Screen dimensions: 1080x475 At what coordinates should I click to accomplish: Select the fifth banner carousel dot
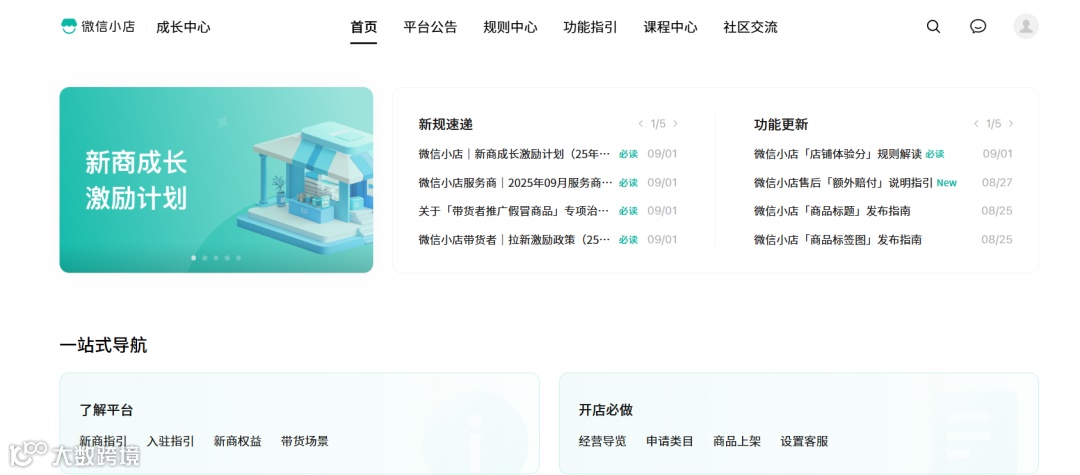(x=238, y=258)
